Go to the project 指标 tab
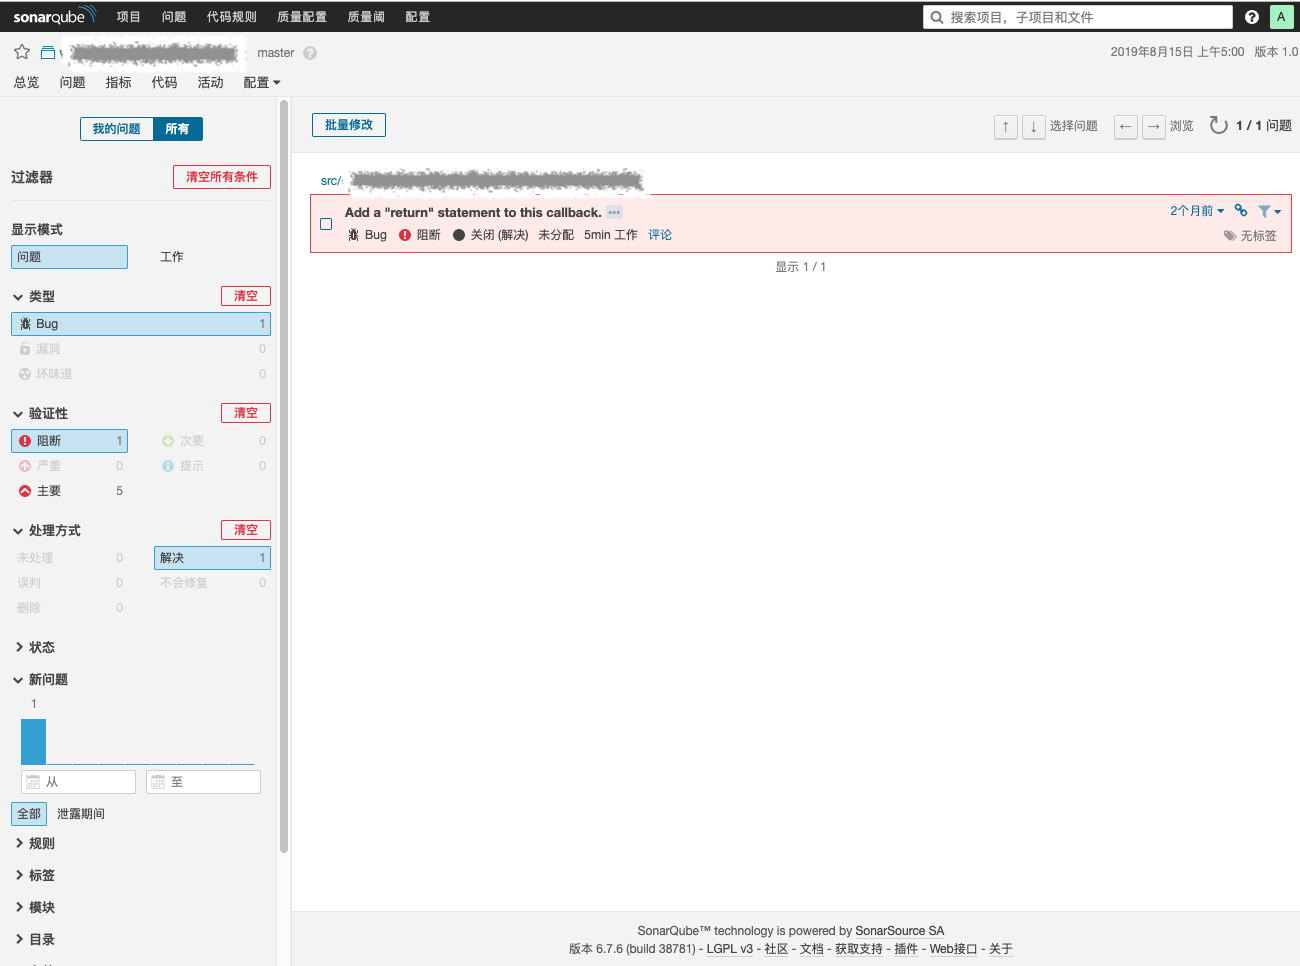 (x=119, y=83)
